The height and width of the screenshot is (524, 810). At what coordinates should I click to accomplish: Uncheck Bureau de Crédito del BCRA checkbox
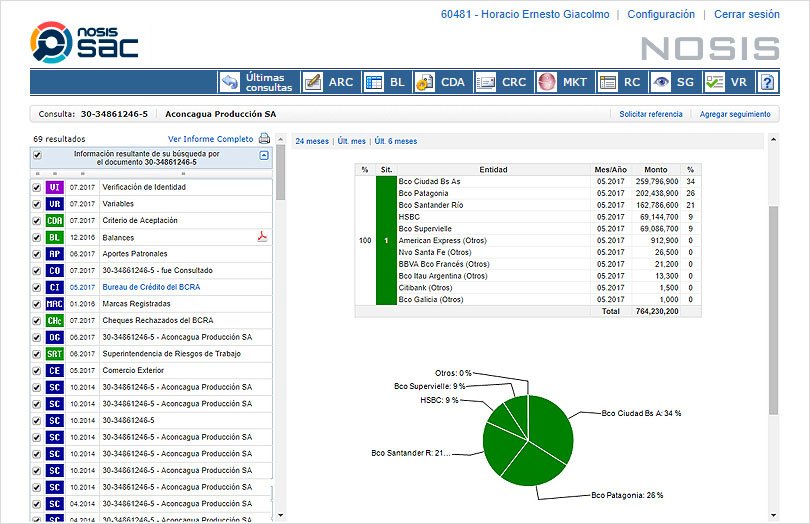(37, 287)
